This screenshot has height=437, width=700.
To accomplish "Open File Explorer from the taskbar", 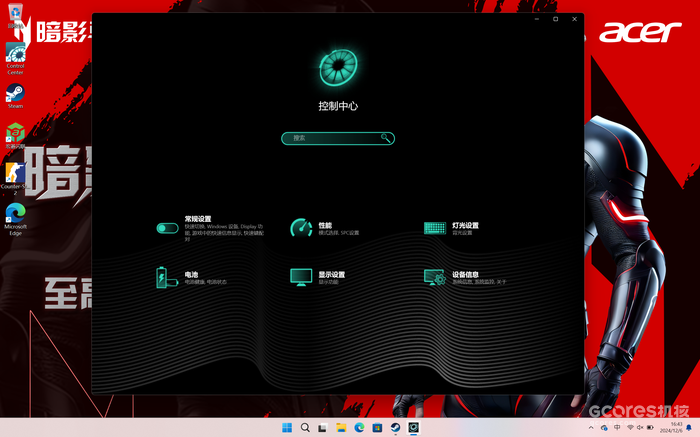I will tap(341, 428).
